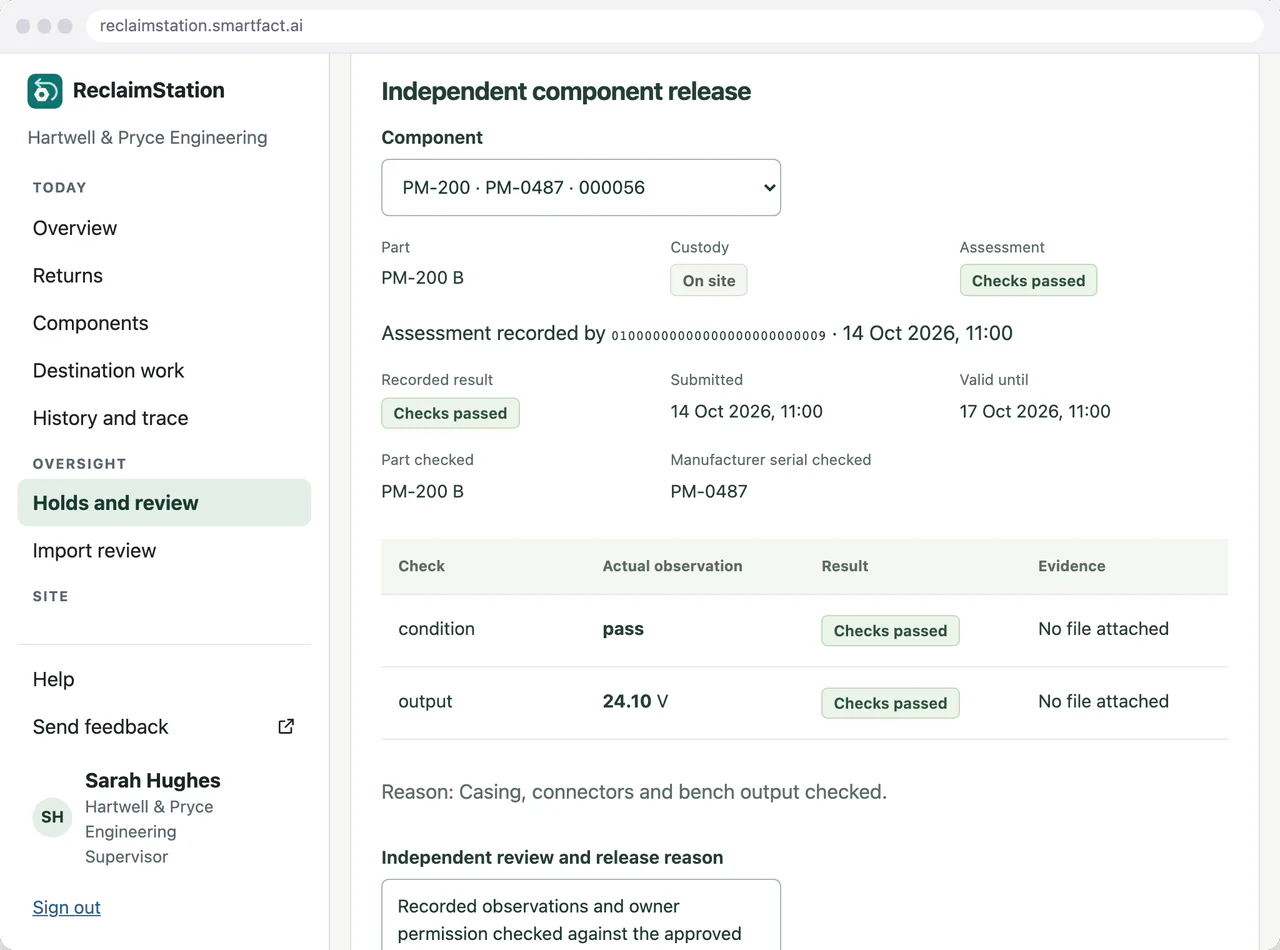
Task: Click the Actual observation column header
Action: 673,566
